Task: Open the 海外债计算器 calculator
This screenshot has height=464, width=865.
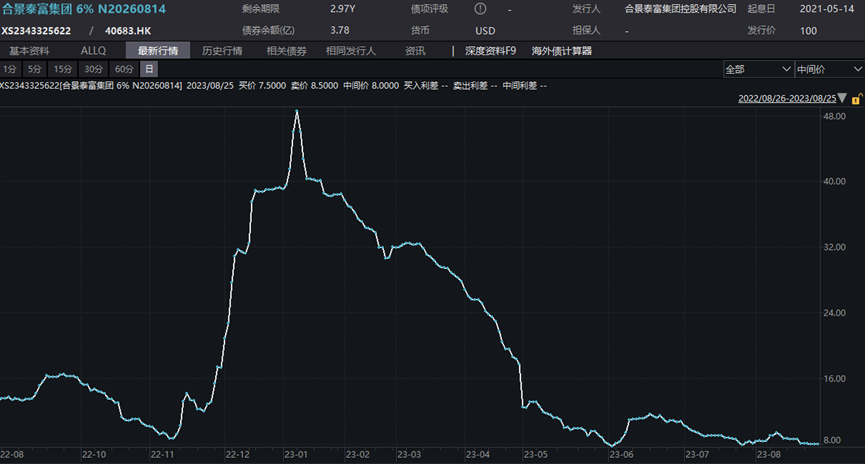Action: pyautogui.click(x=562, y=50)
